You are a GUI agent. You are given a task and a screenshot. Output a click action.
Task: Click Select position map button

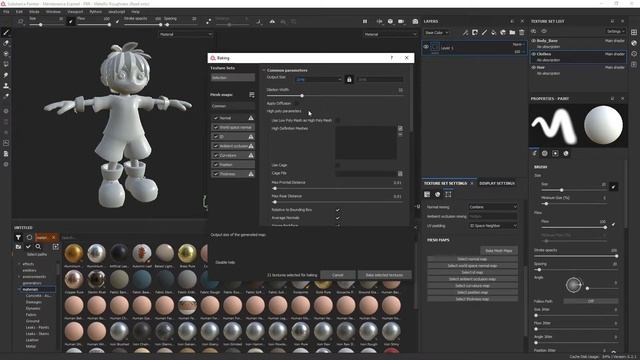(472, 292)
